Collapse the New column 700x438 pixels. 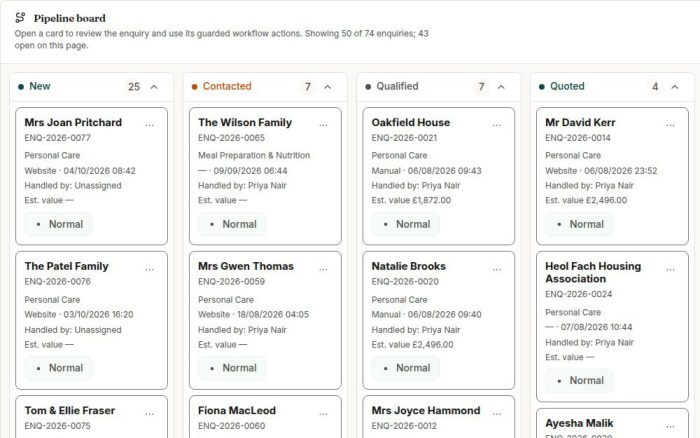click(x=154, y=87)
